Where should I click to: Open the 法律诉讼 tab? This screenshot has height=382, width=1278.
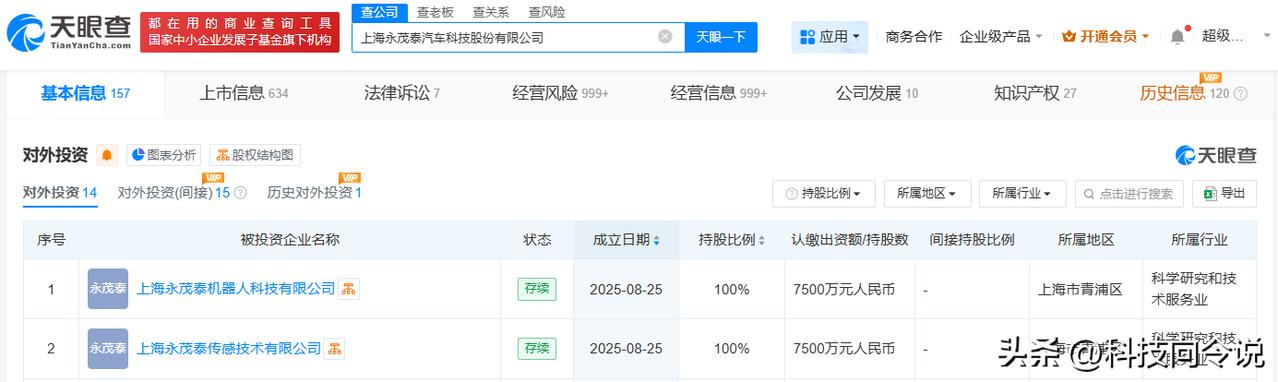click(x=402, y=94)
